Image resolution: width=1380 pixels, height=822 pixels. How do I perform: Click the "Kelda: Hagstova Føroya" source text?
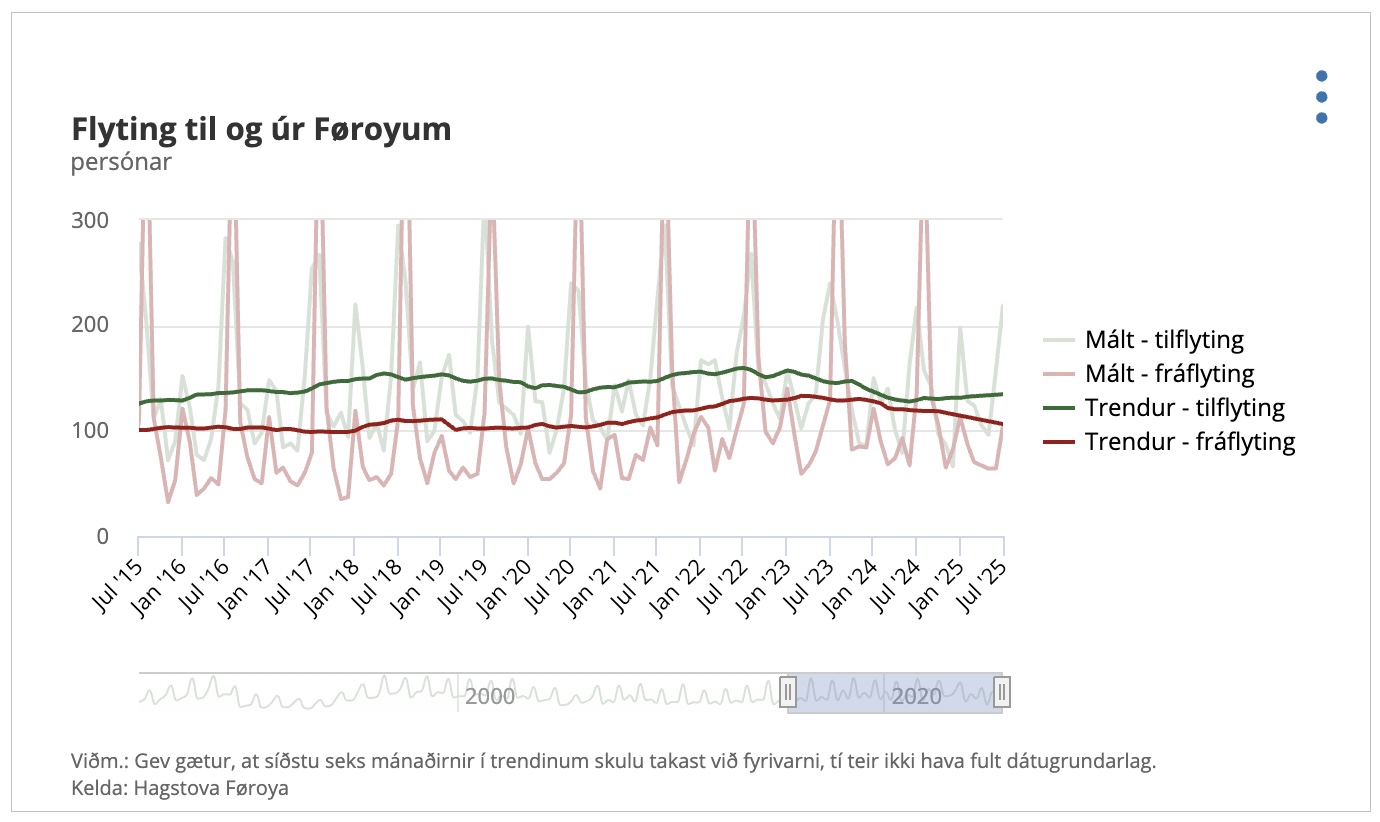180,788
